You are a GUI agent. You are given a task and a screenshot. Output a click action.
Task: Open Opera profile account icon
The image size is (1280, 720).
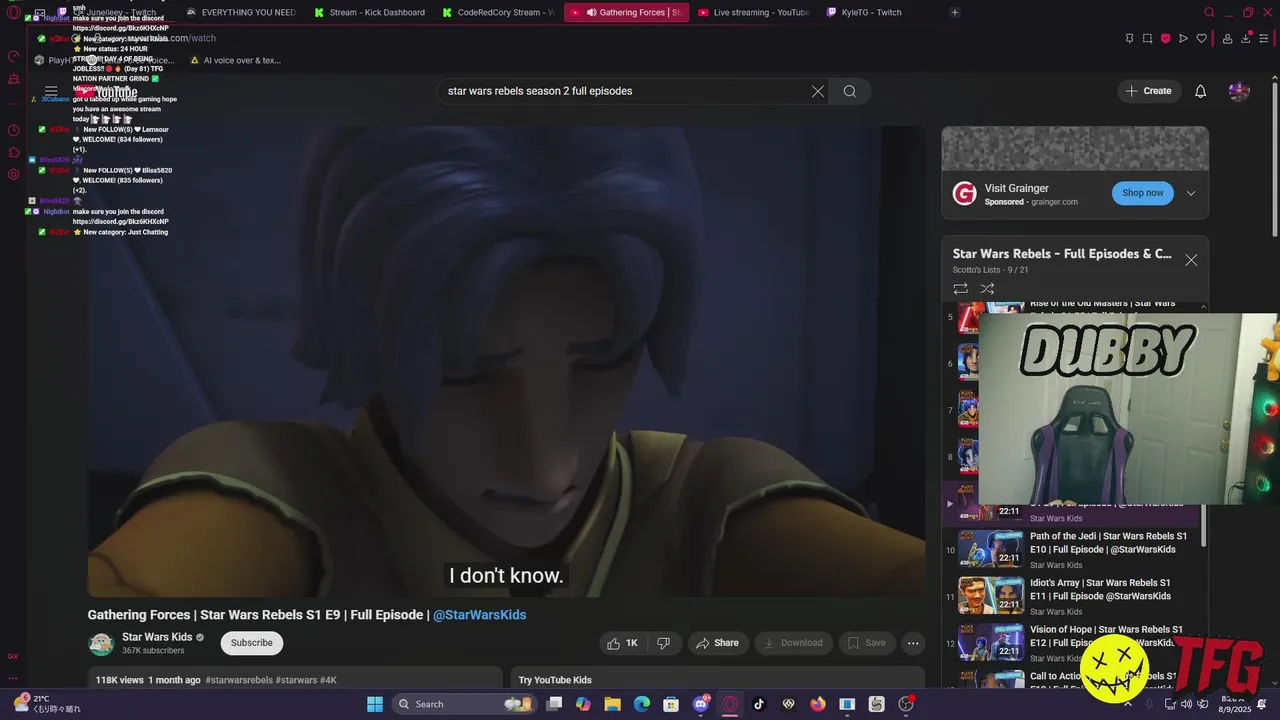point(1227,38)
